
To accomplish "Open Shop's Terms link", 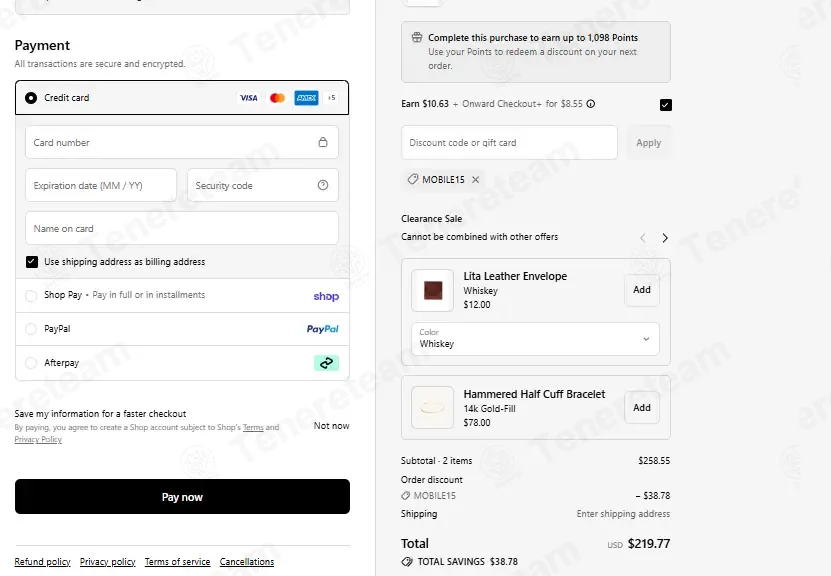I will (x=253, y=427).
